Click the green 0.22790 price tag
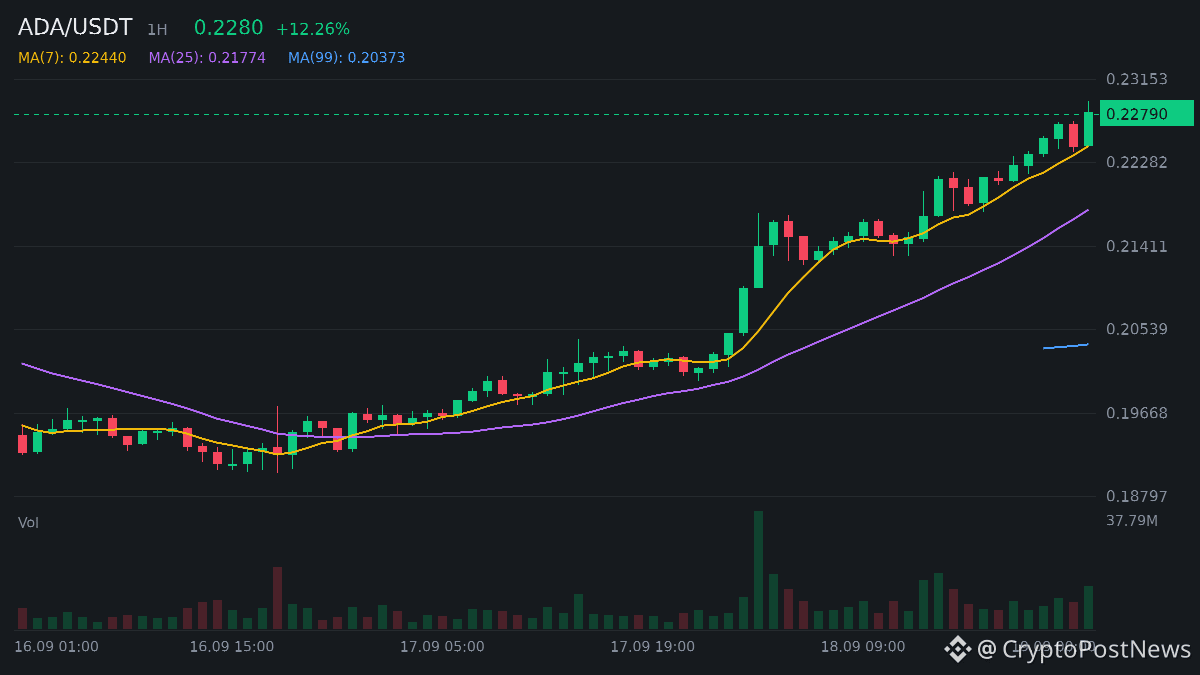The width and height of the screenshot is (1200, 675). [1146, 114]
